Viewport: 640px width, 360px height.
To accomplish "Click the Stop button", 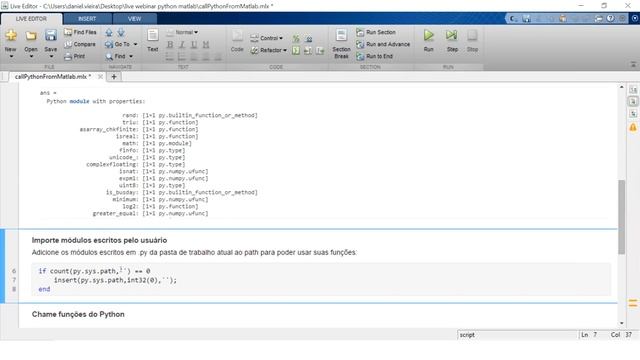I will [472, 40].
